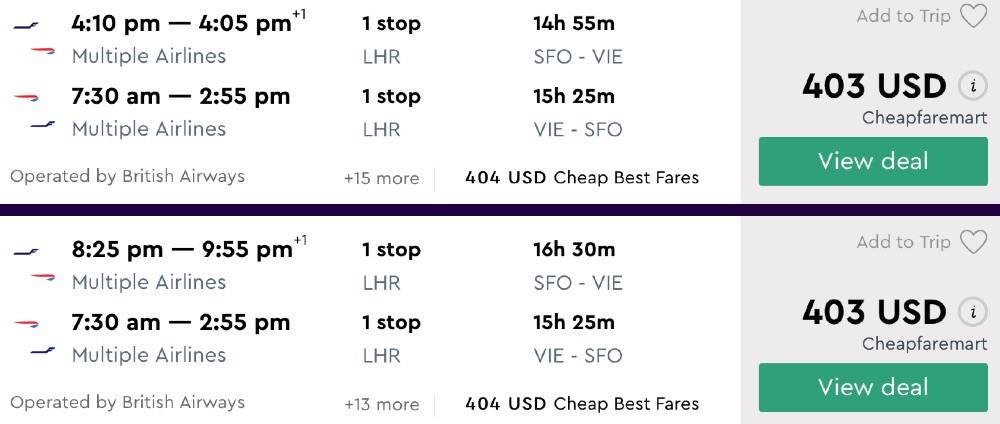Click info icon beside first 403 USD price
The width and height of the screenshot is (1000, 424).
tap(972, 86)
